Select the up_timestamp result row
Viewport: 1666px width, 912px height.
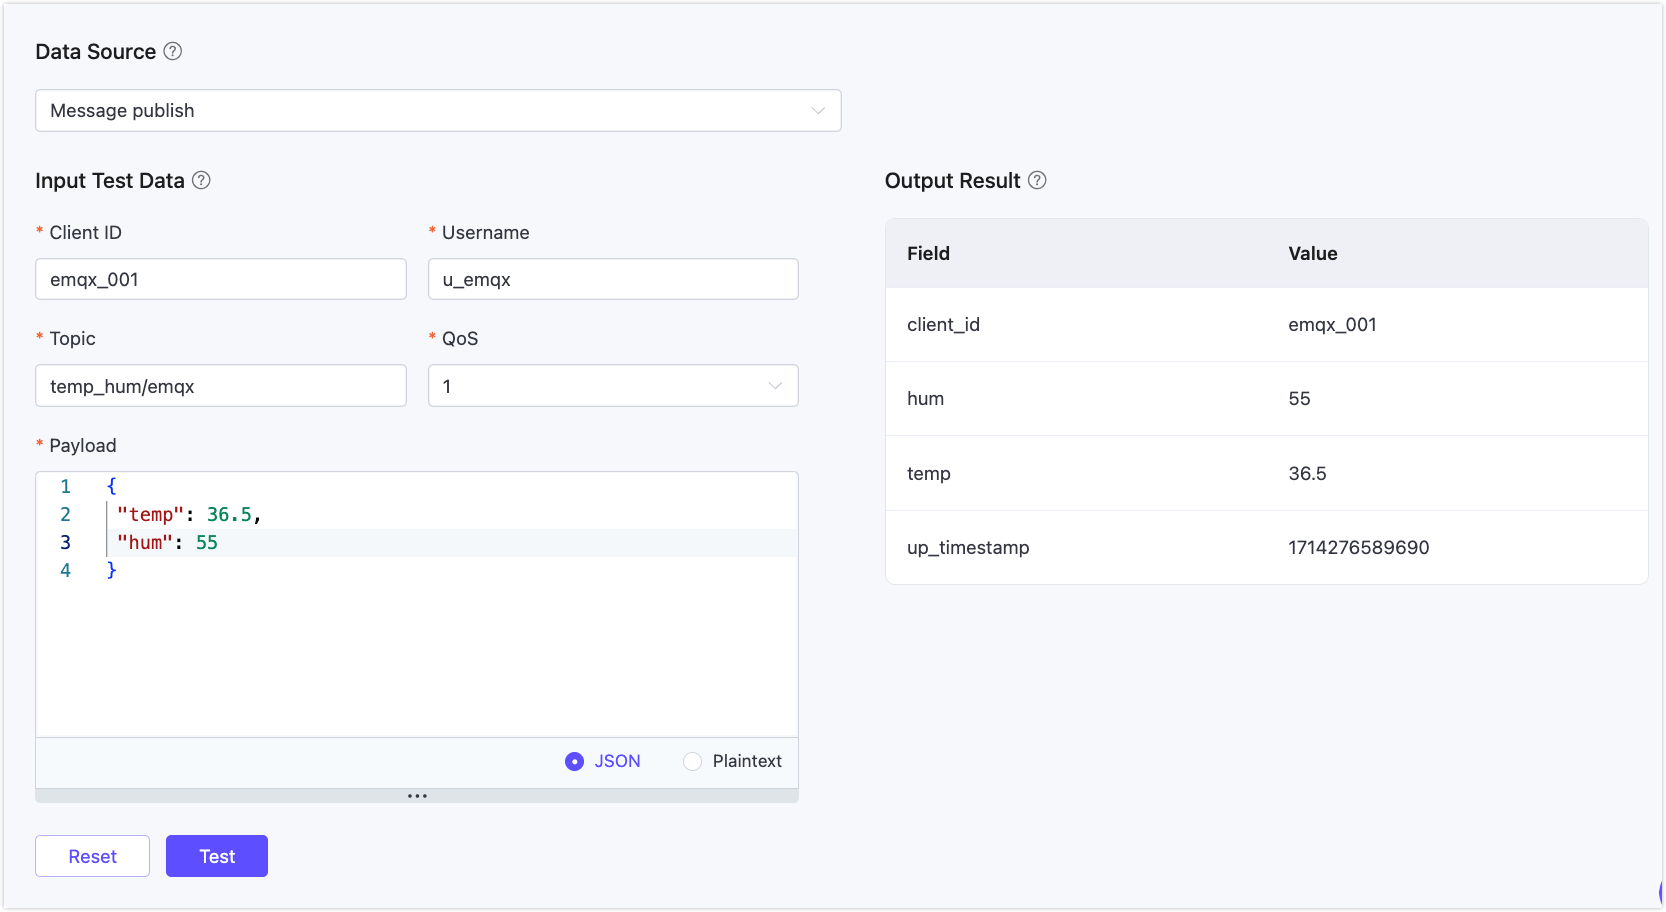(1266, 548)
